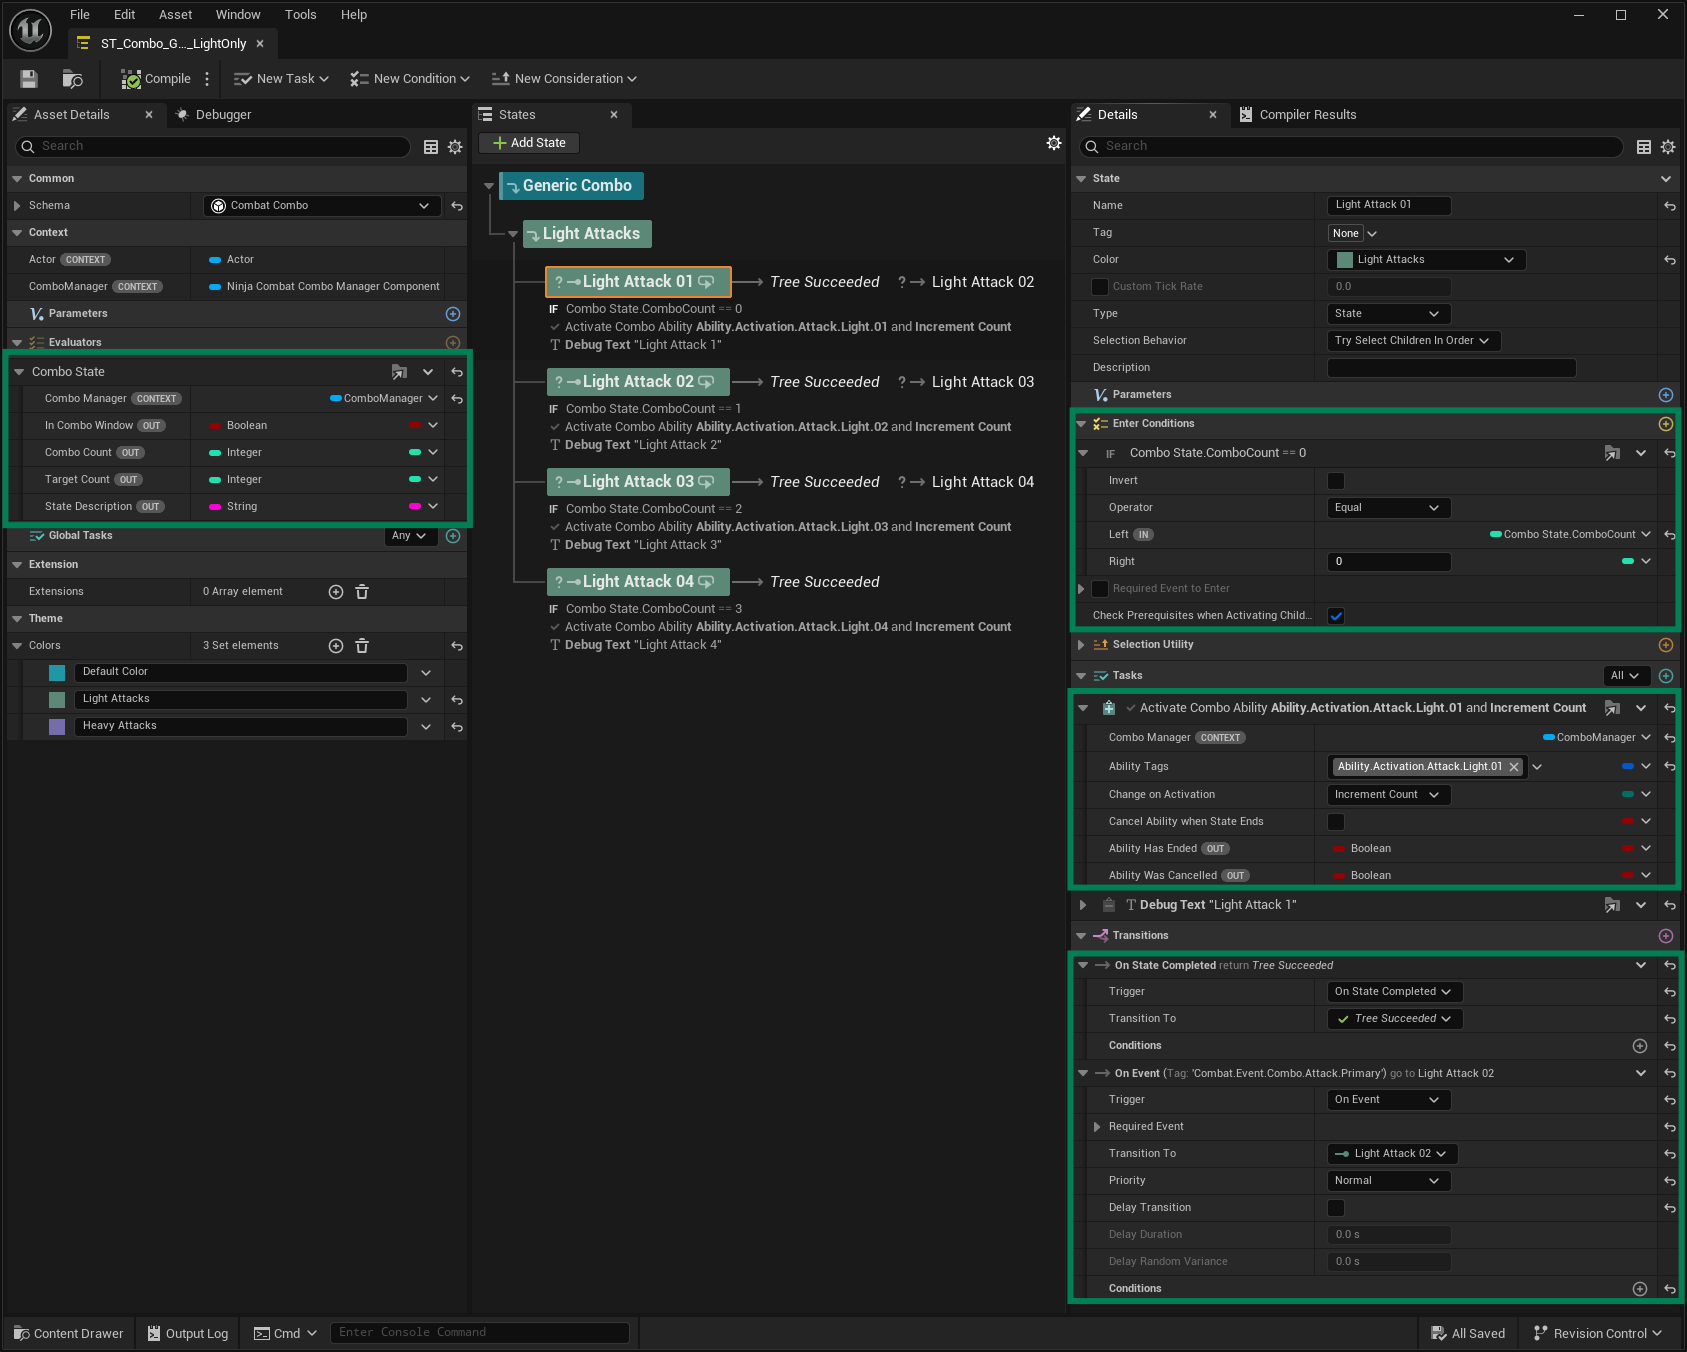The height and width of the screenshot is (1352, 1687).
Task: Open Revision Control menu in status bar
Action: [x=1598, y=1334]
